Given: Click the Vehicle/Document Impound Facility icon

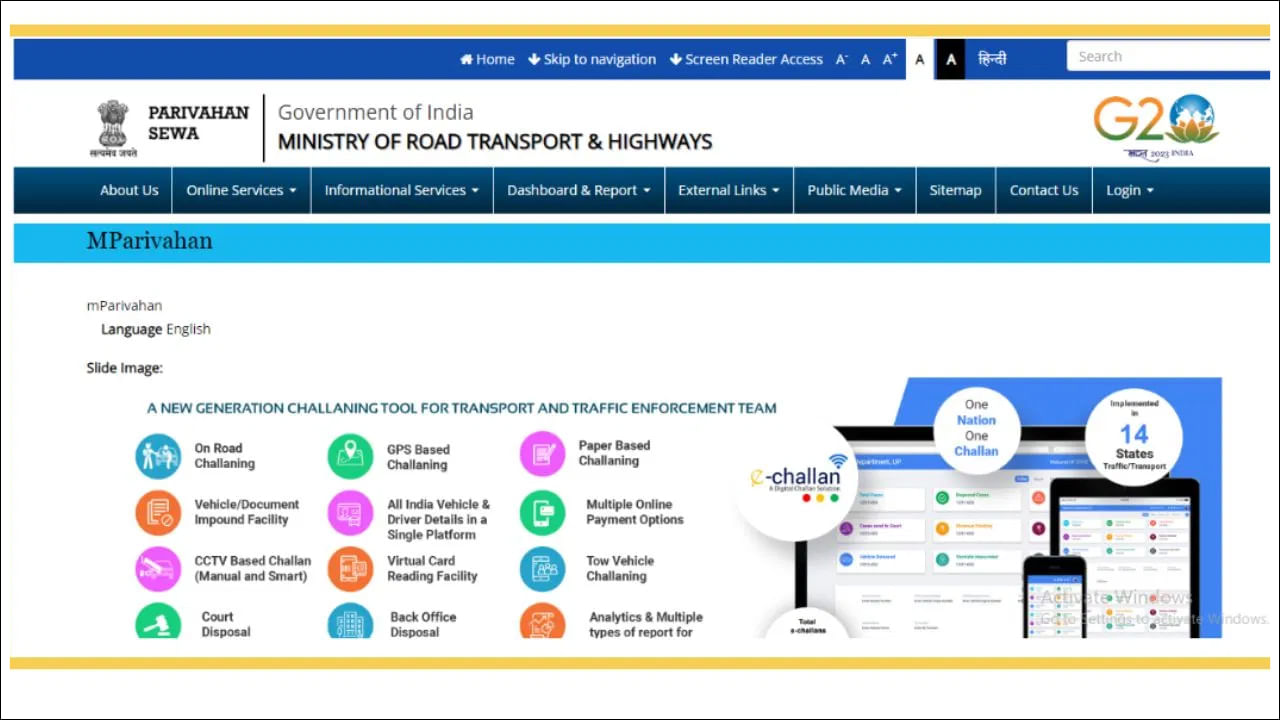Looking at the screenshot, I should (158, 513).
